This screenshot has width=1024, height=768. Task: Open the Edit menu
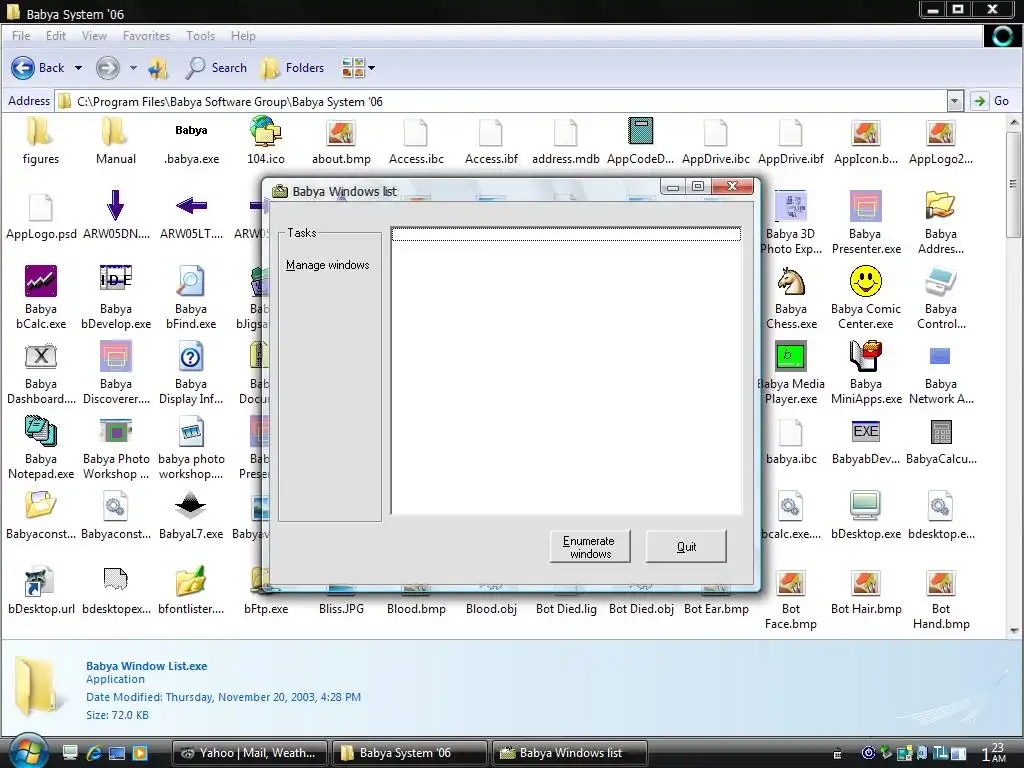56,36
